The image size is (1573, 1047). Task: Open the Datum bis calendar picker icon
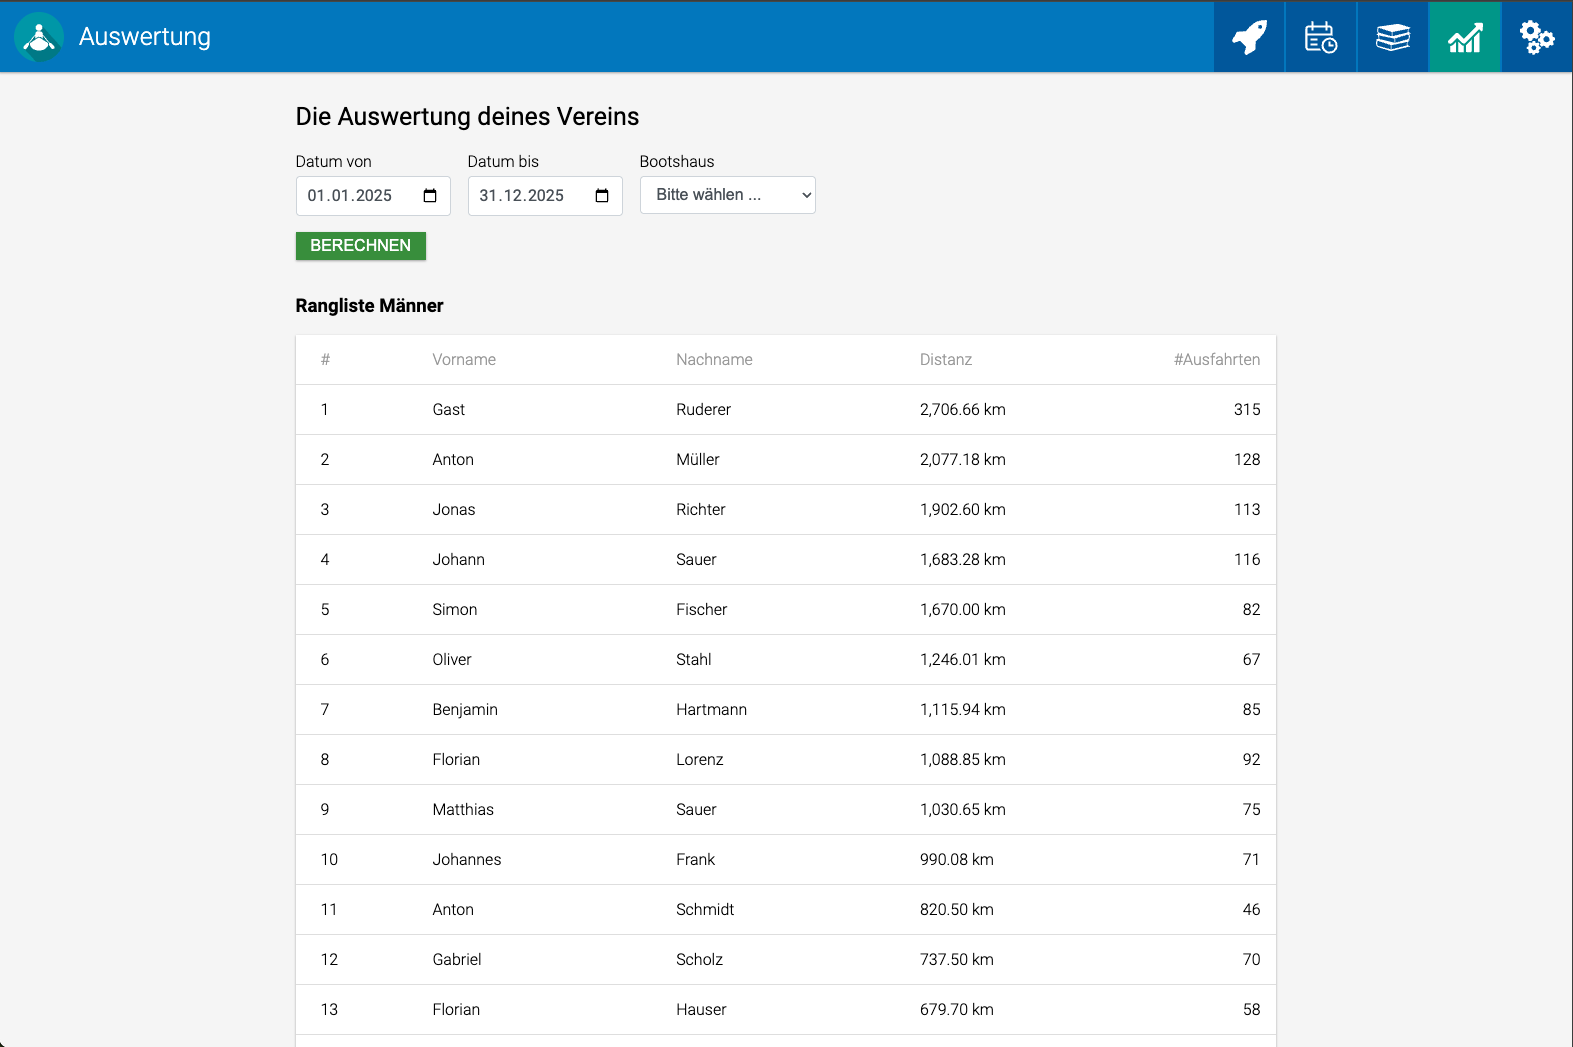pyautogui.click(x=602, y=196)
